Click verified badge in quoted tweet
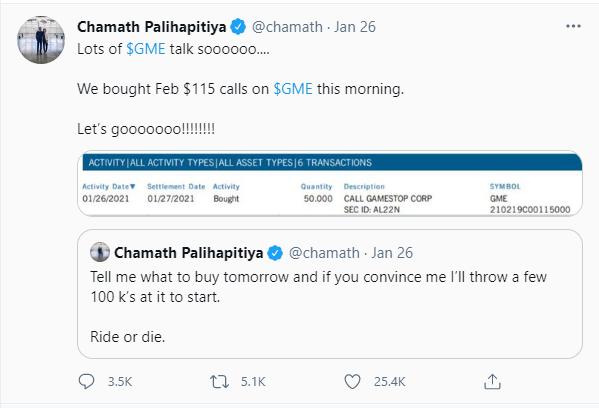This screenshot has height=408, width=599. 275,253
